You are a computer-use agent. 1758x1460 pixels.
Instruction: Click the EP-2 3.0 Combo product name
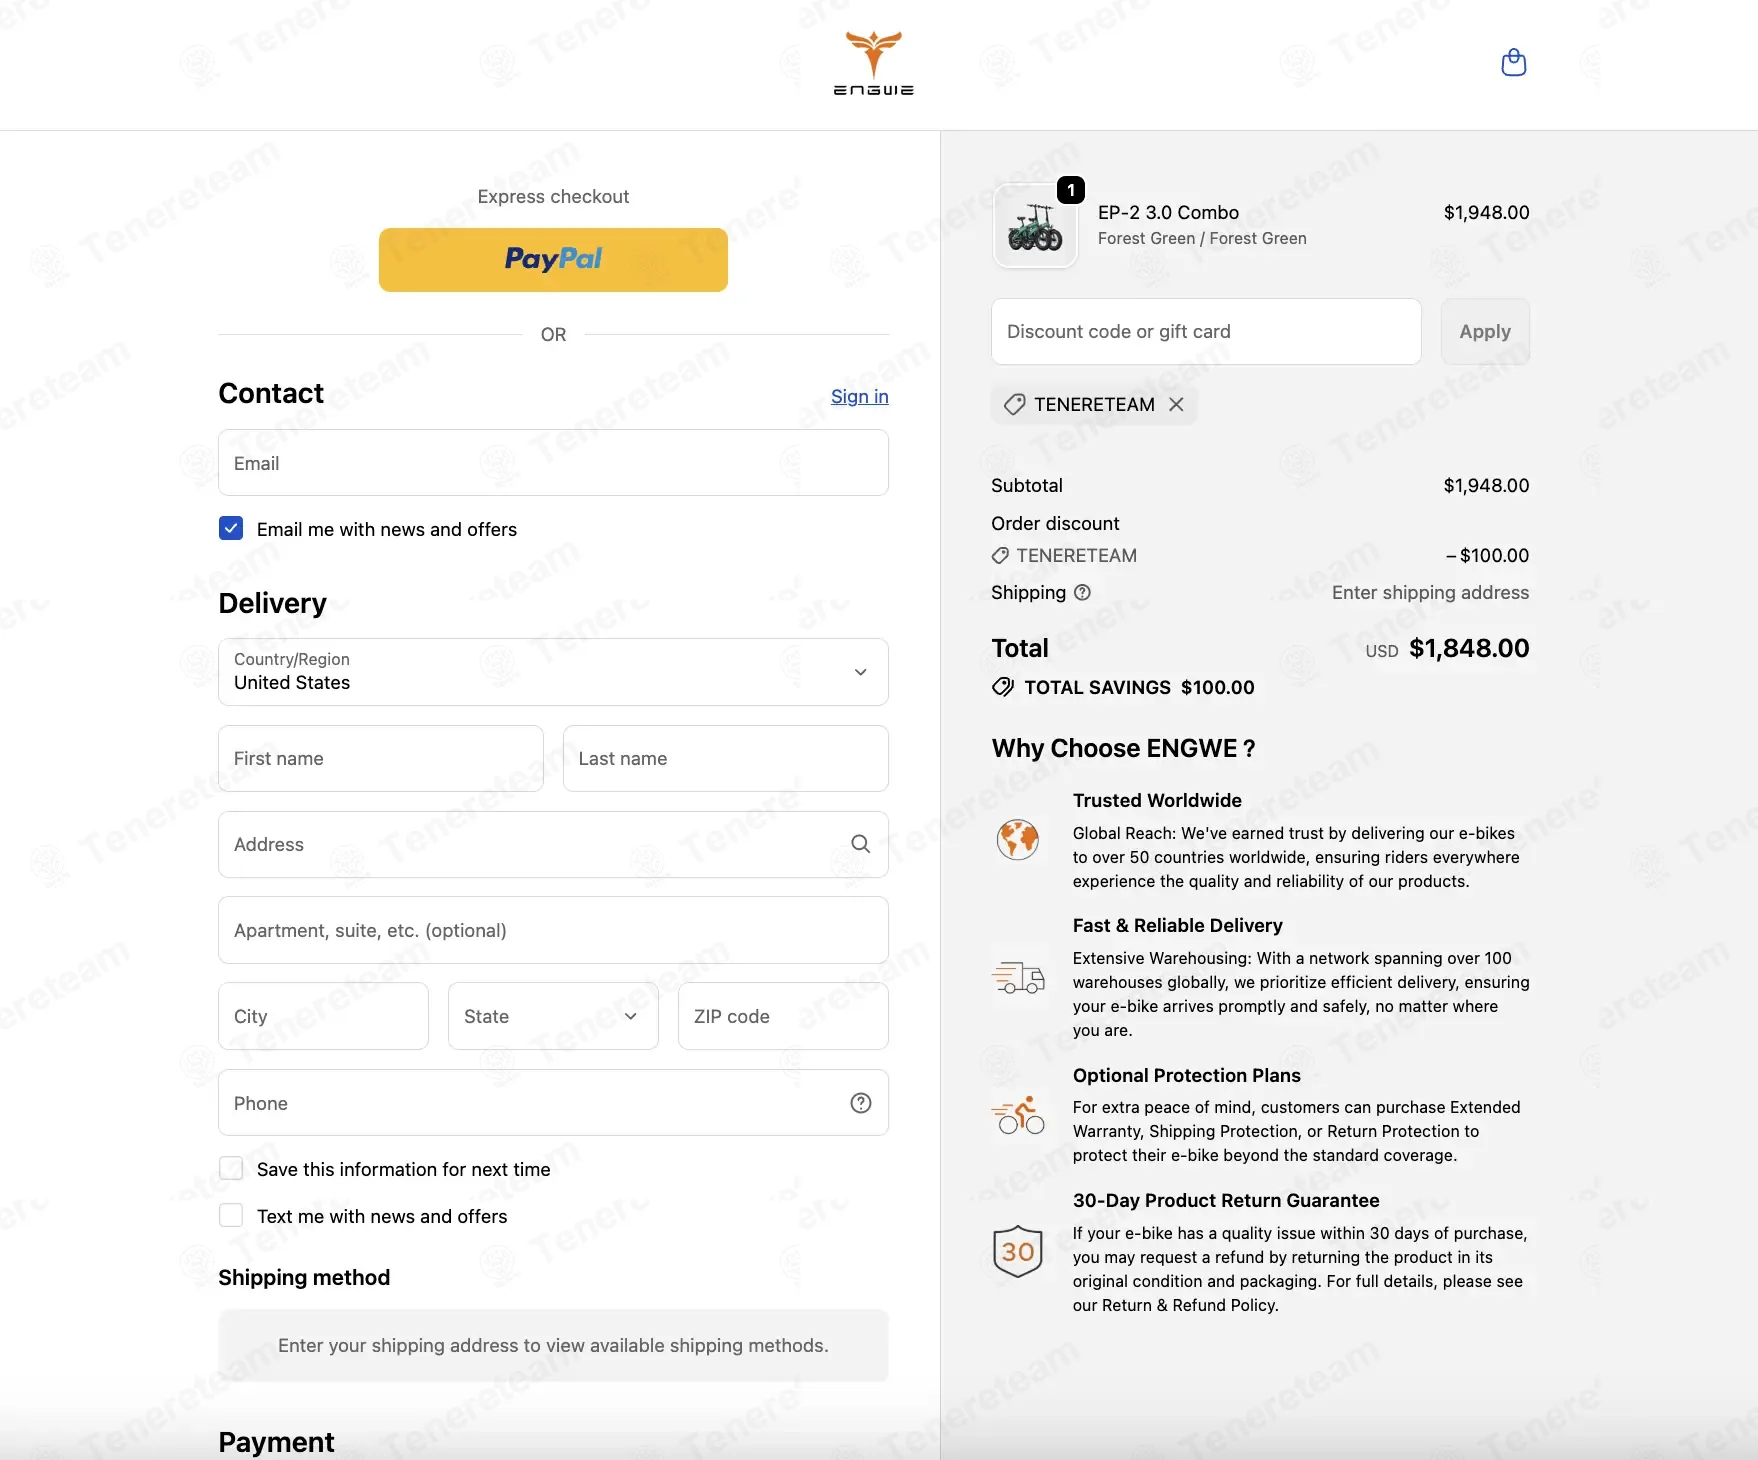pos(1168,212)
